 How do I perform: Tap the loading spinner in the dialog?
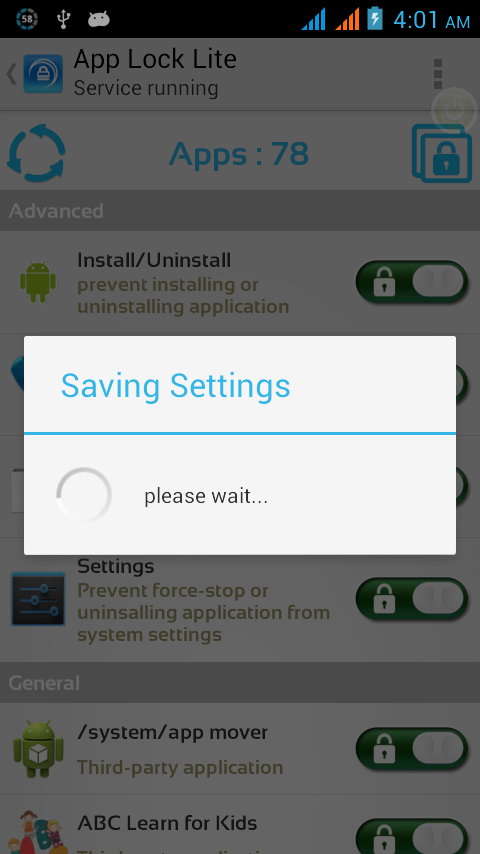(x=84, y=495)
